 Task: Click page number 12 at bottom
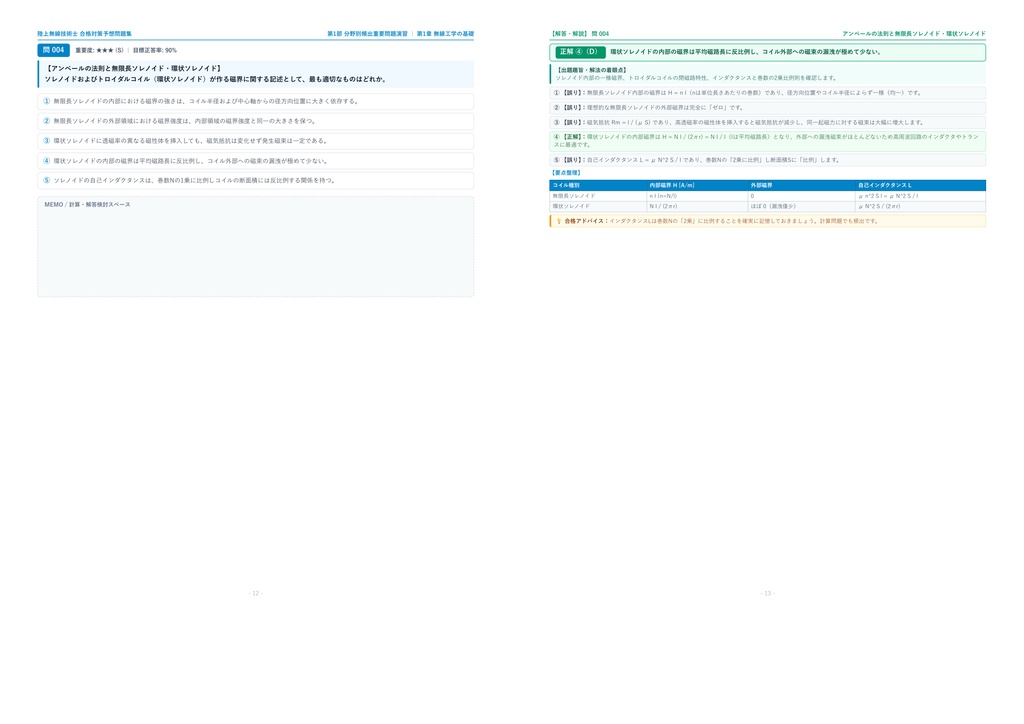click(255, 593)
